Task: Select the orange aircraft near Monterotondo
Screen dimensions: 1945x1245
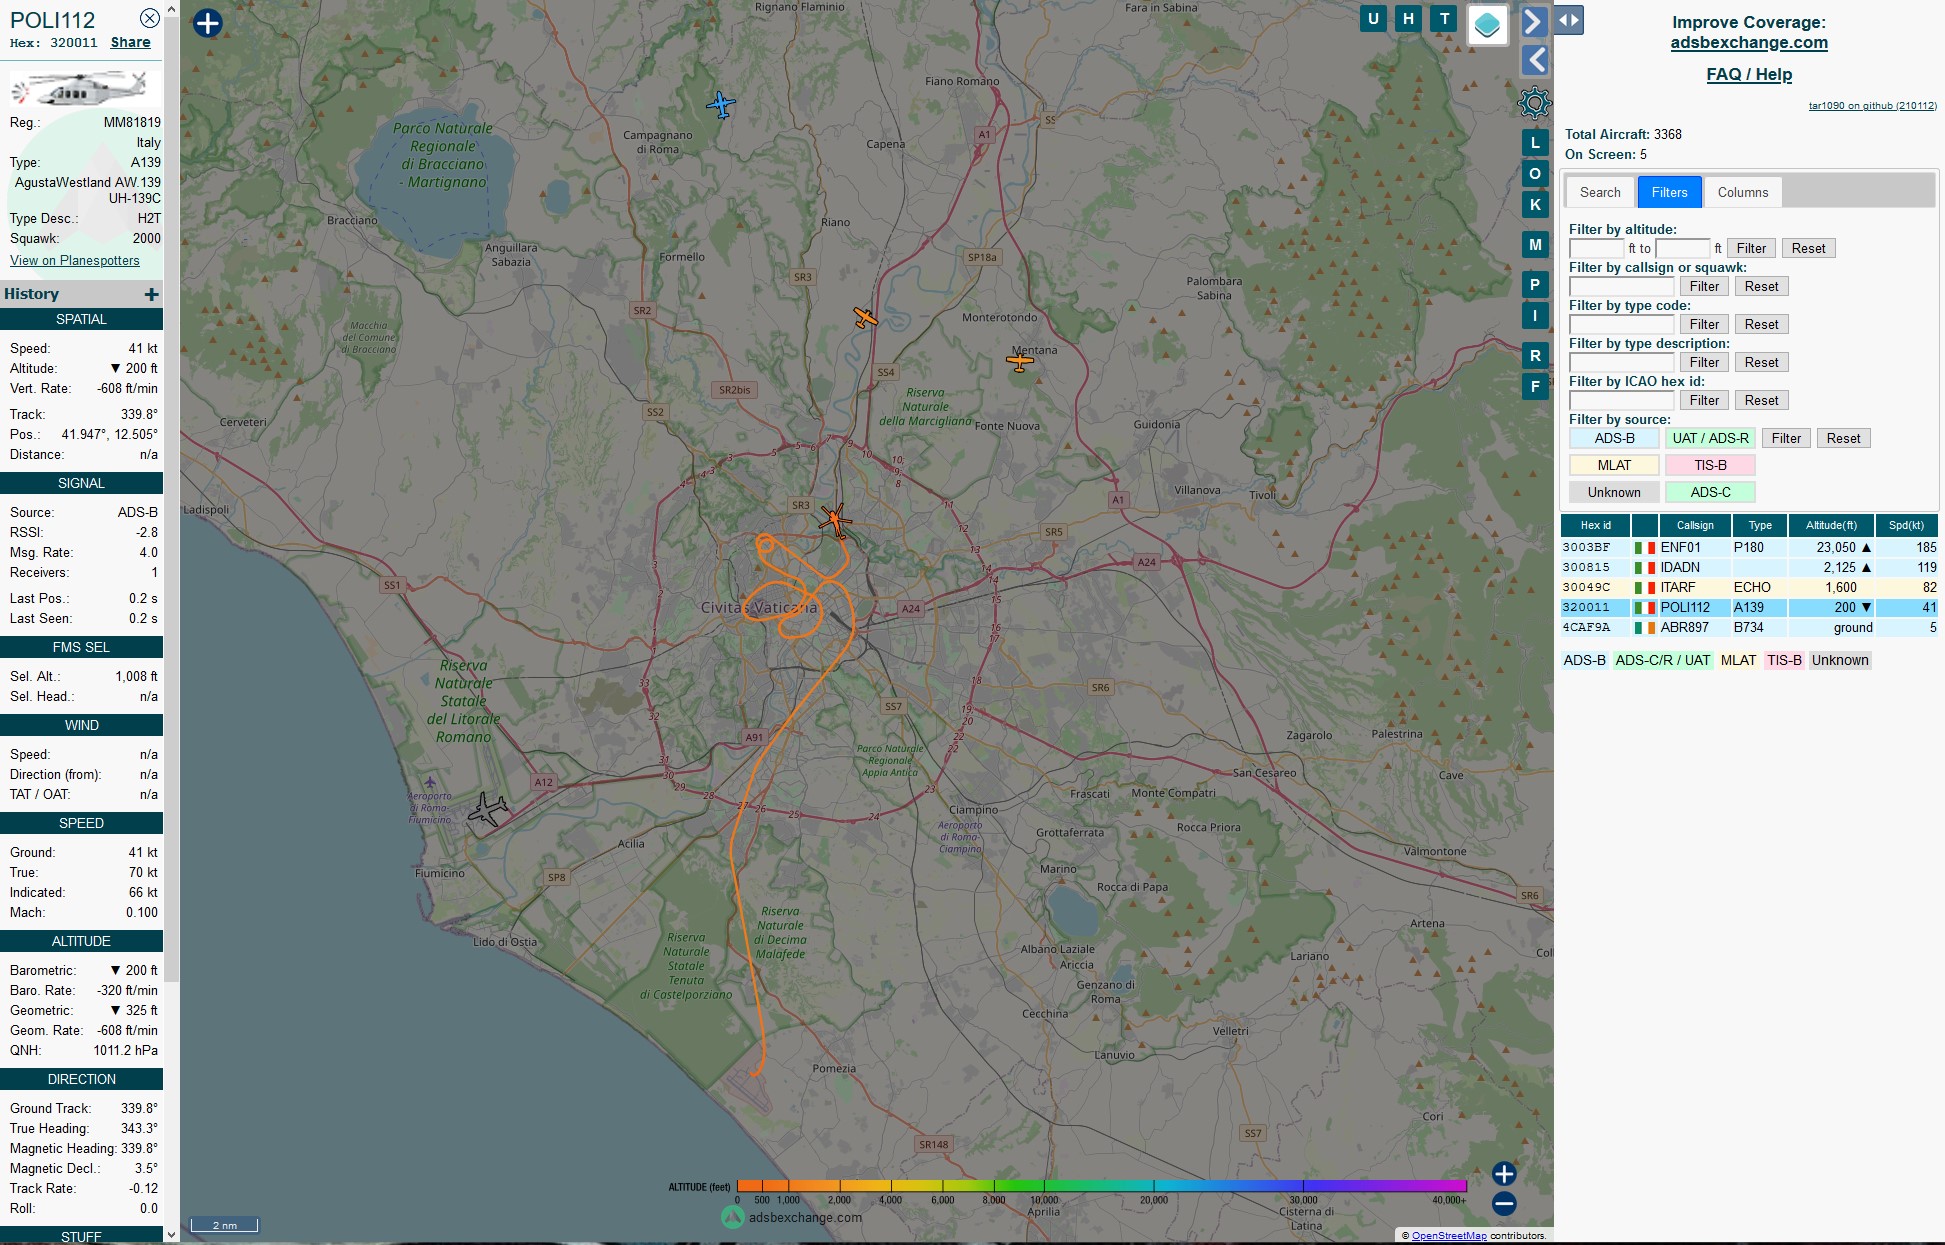Action: 865,318
